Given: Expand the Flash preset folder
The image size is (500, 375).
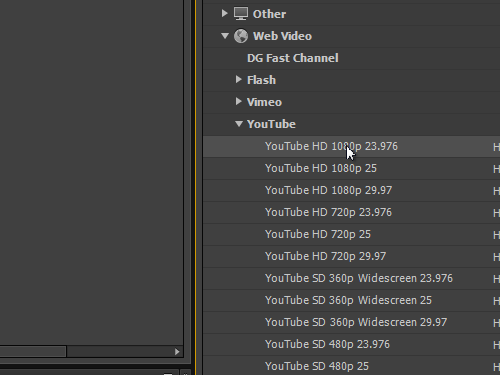Looking at the screenshot, I should pyautogui.click(x=238, y=79).
